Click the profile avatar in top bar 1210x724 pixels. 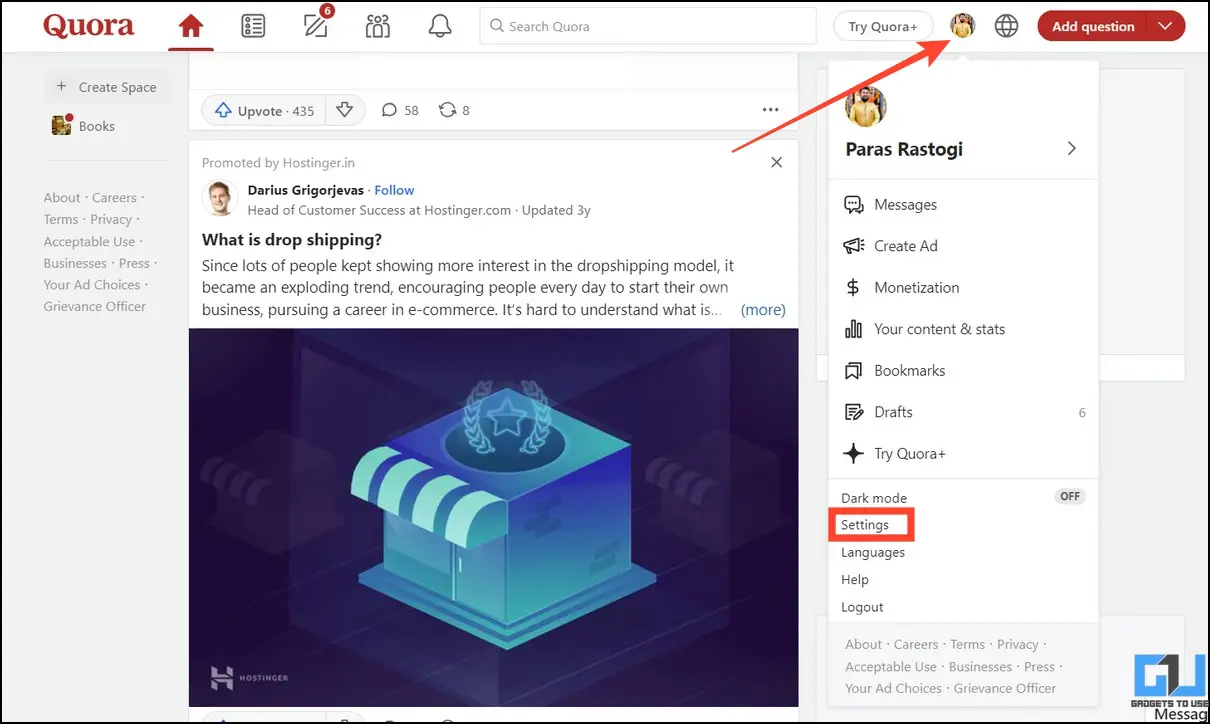[x=962, y=26]
